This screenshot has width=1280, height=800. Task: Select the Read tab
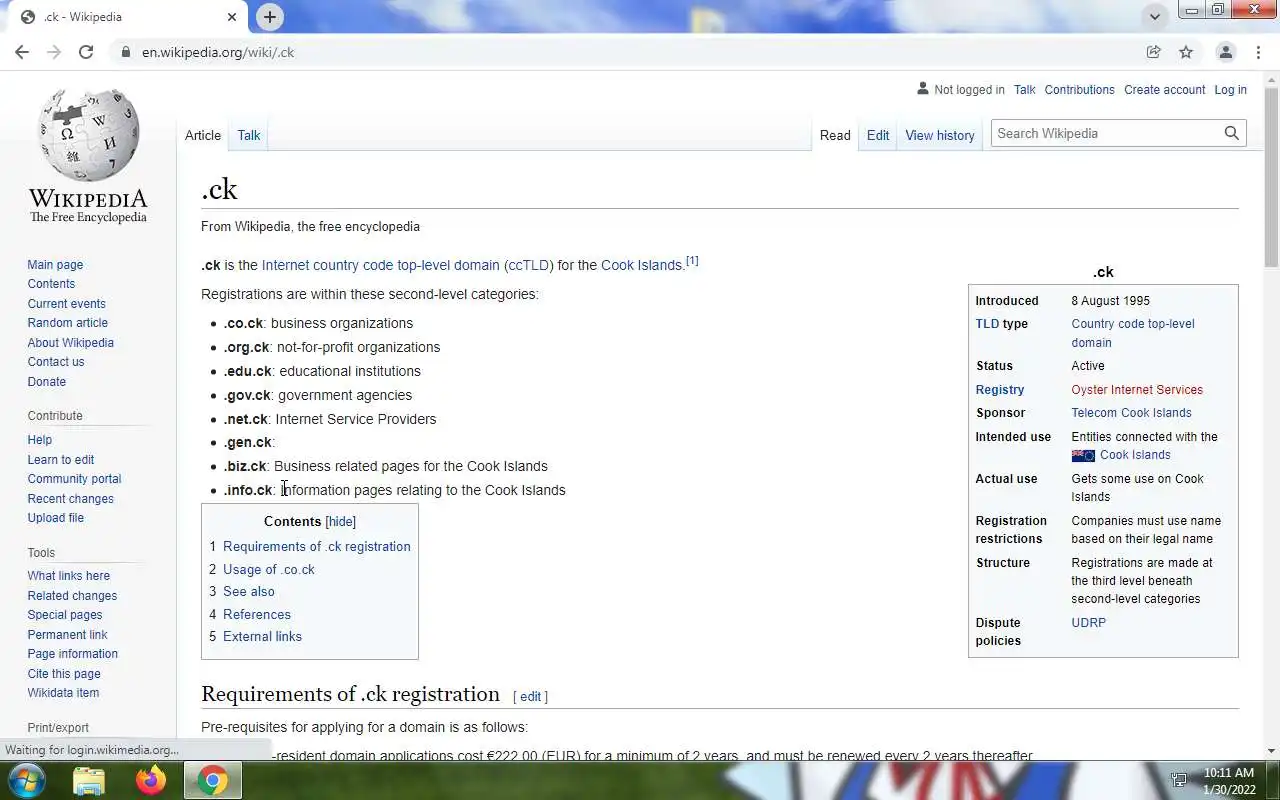[x=835, y=135]
